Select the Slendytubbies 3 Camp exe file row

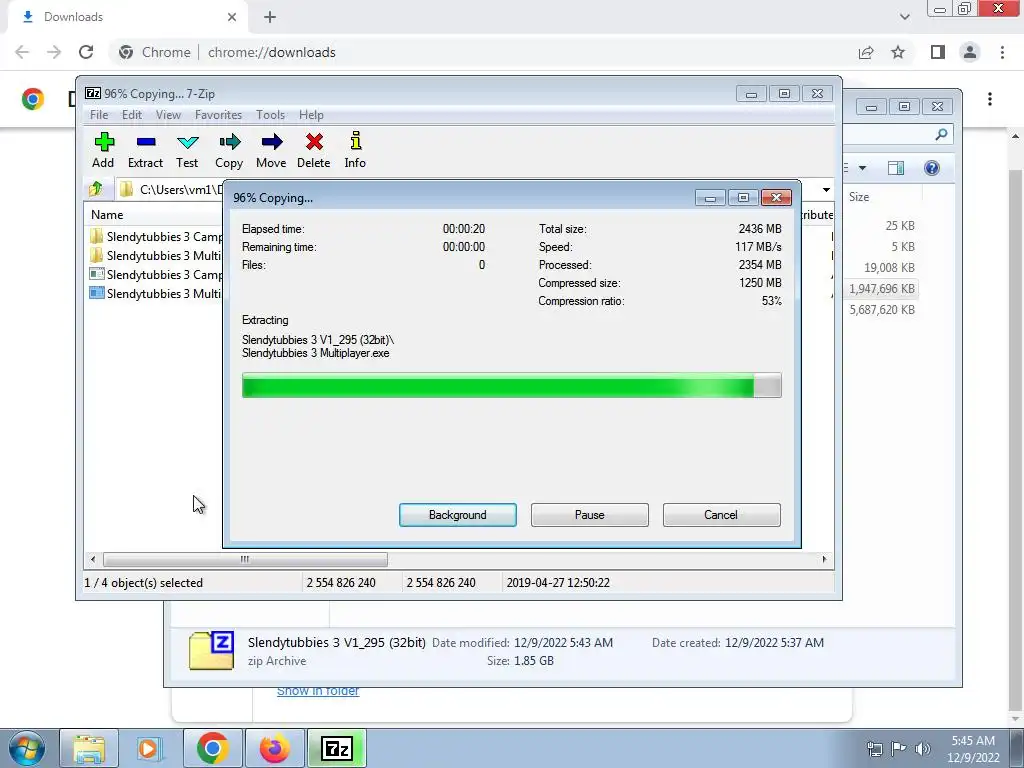pyautogui.click(x=155, y=274)
